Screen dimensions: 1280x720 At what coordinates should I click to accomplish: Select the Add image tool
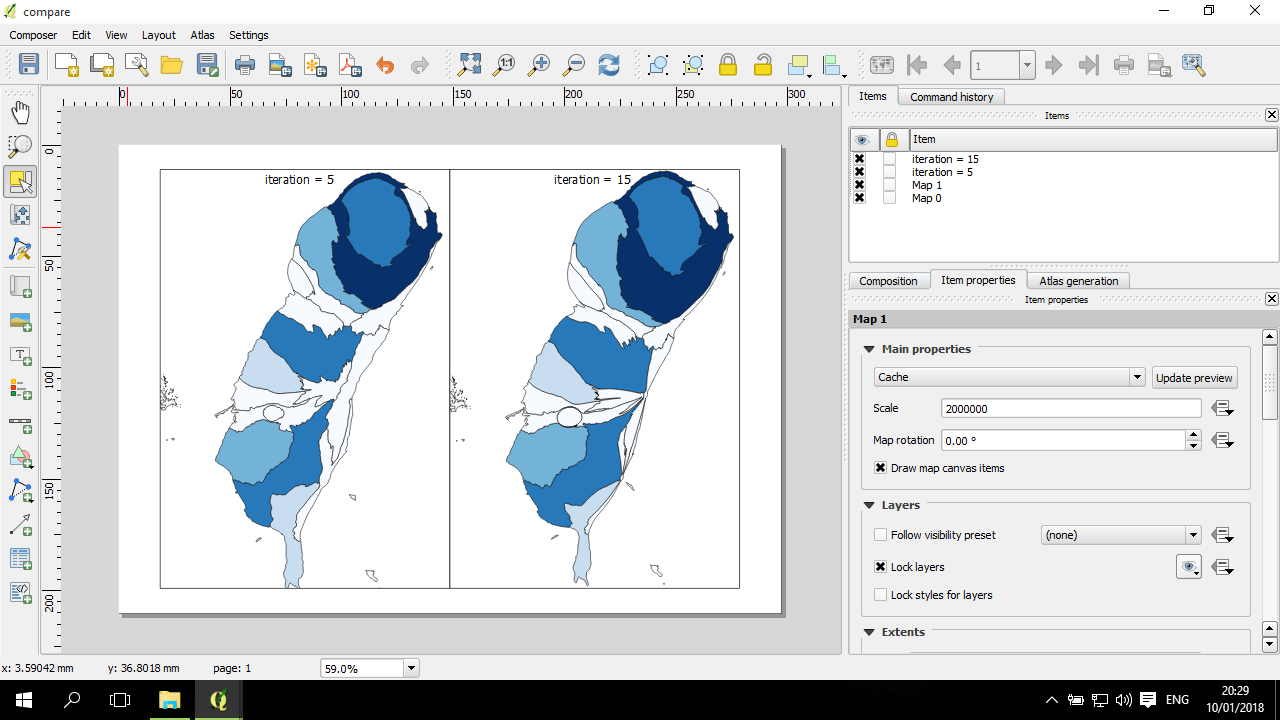pyautogui.click(x=20, y=320)
